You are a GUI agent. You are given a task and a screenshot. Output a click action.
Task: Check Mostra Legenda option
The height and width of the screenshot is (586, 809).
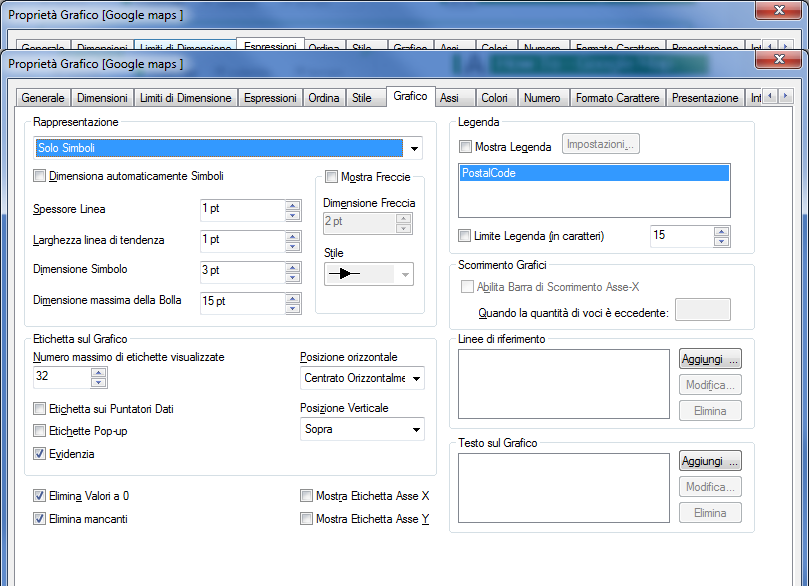(465, 147)
